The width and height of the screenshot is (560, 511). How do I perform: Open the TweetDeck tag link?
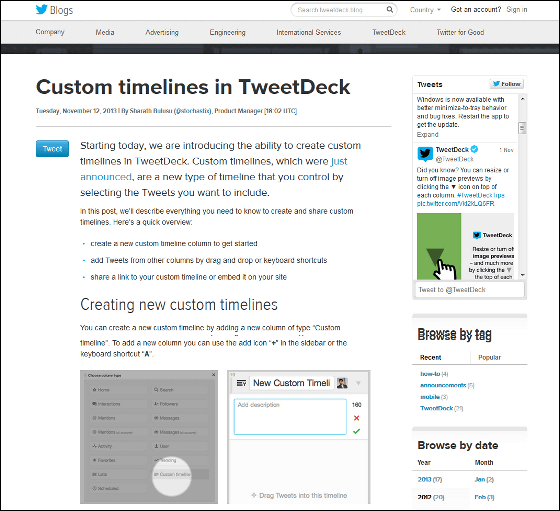pos(436,408)
